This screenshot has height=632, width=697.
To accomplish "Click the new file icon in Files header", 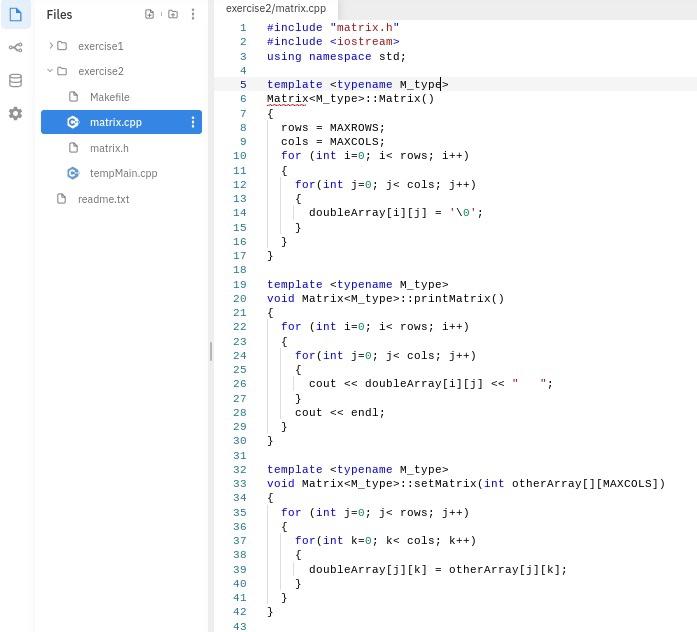I will pos(150,14).
